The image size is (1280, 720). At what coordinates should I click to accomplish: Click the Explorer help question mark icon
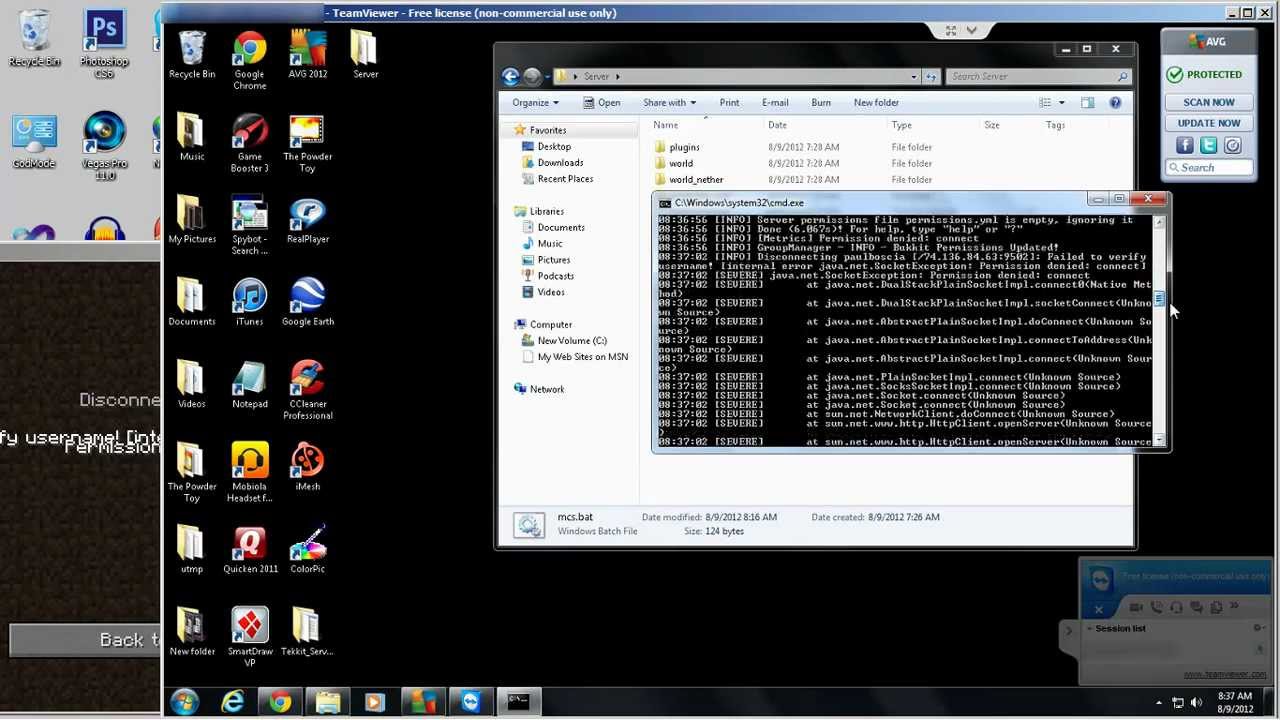click(1115, 102)
